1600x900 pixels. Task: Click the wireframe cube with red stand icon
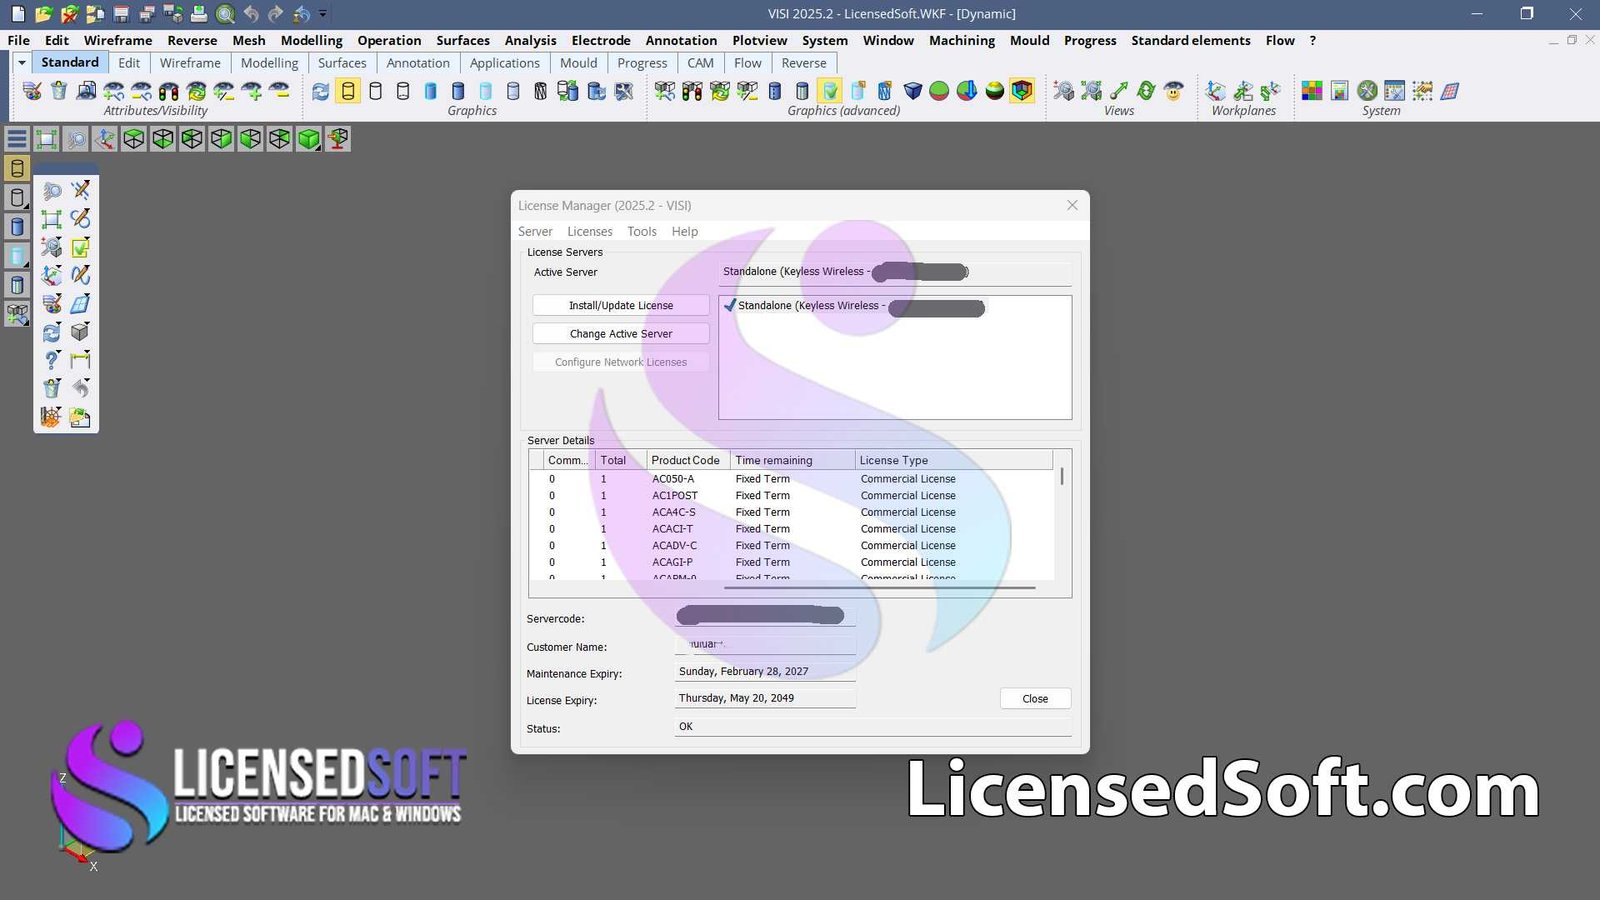(x=338, y=139)
